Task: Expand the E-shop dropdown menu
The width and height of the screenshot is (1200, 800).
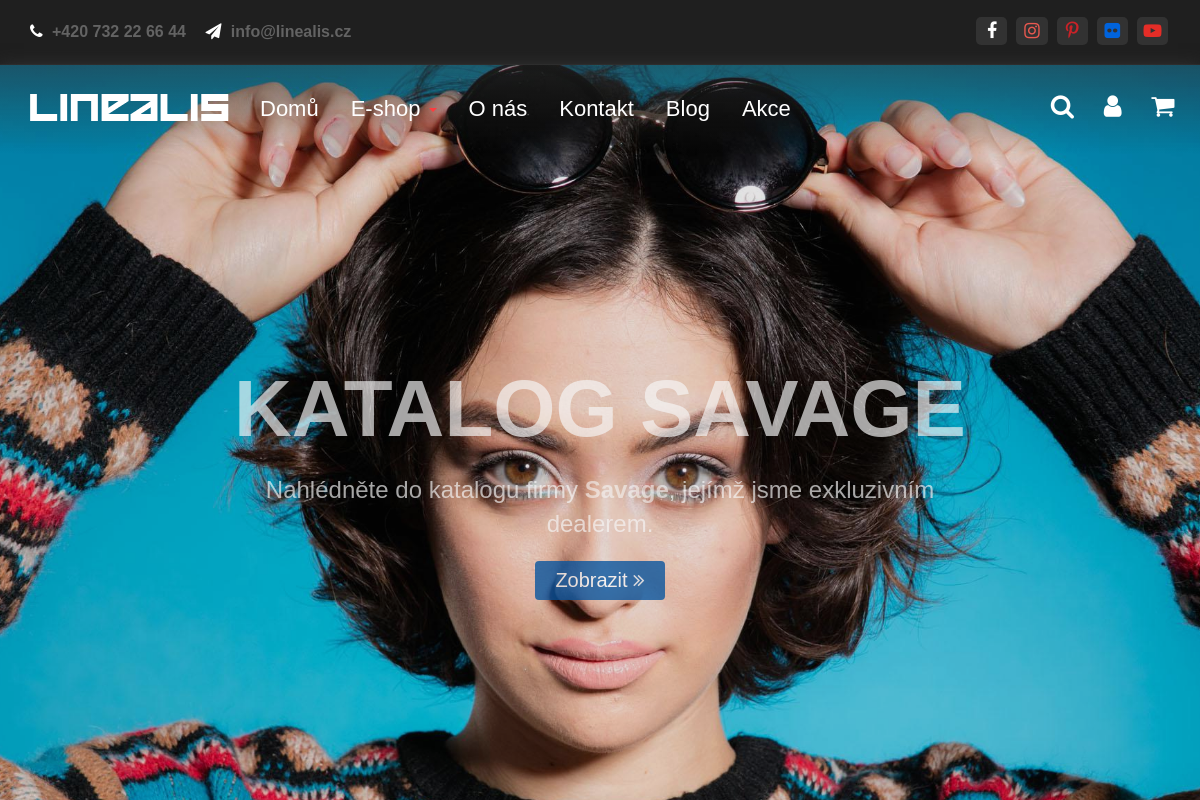Action: (x=393, y=108)
